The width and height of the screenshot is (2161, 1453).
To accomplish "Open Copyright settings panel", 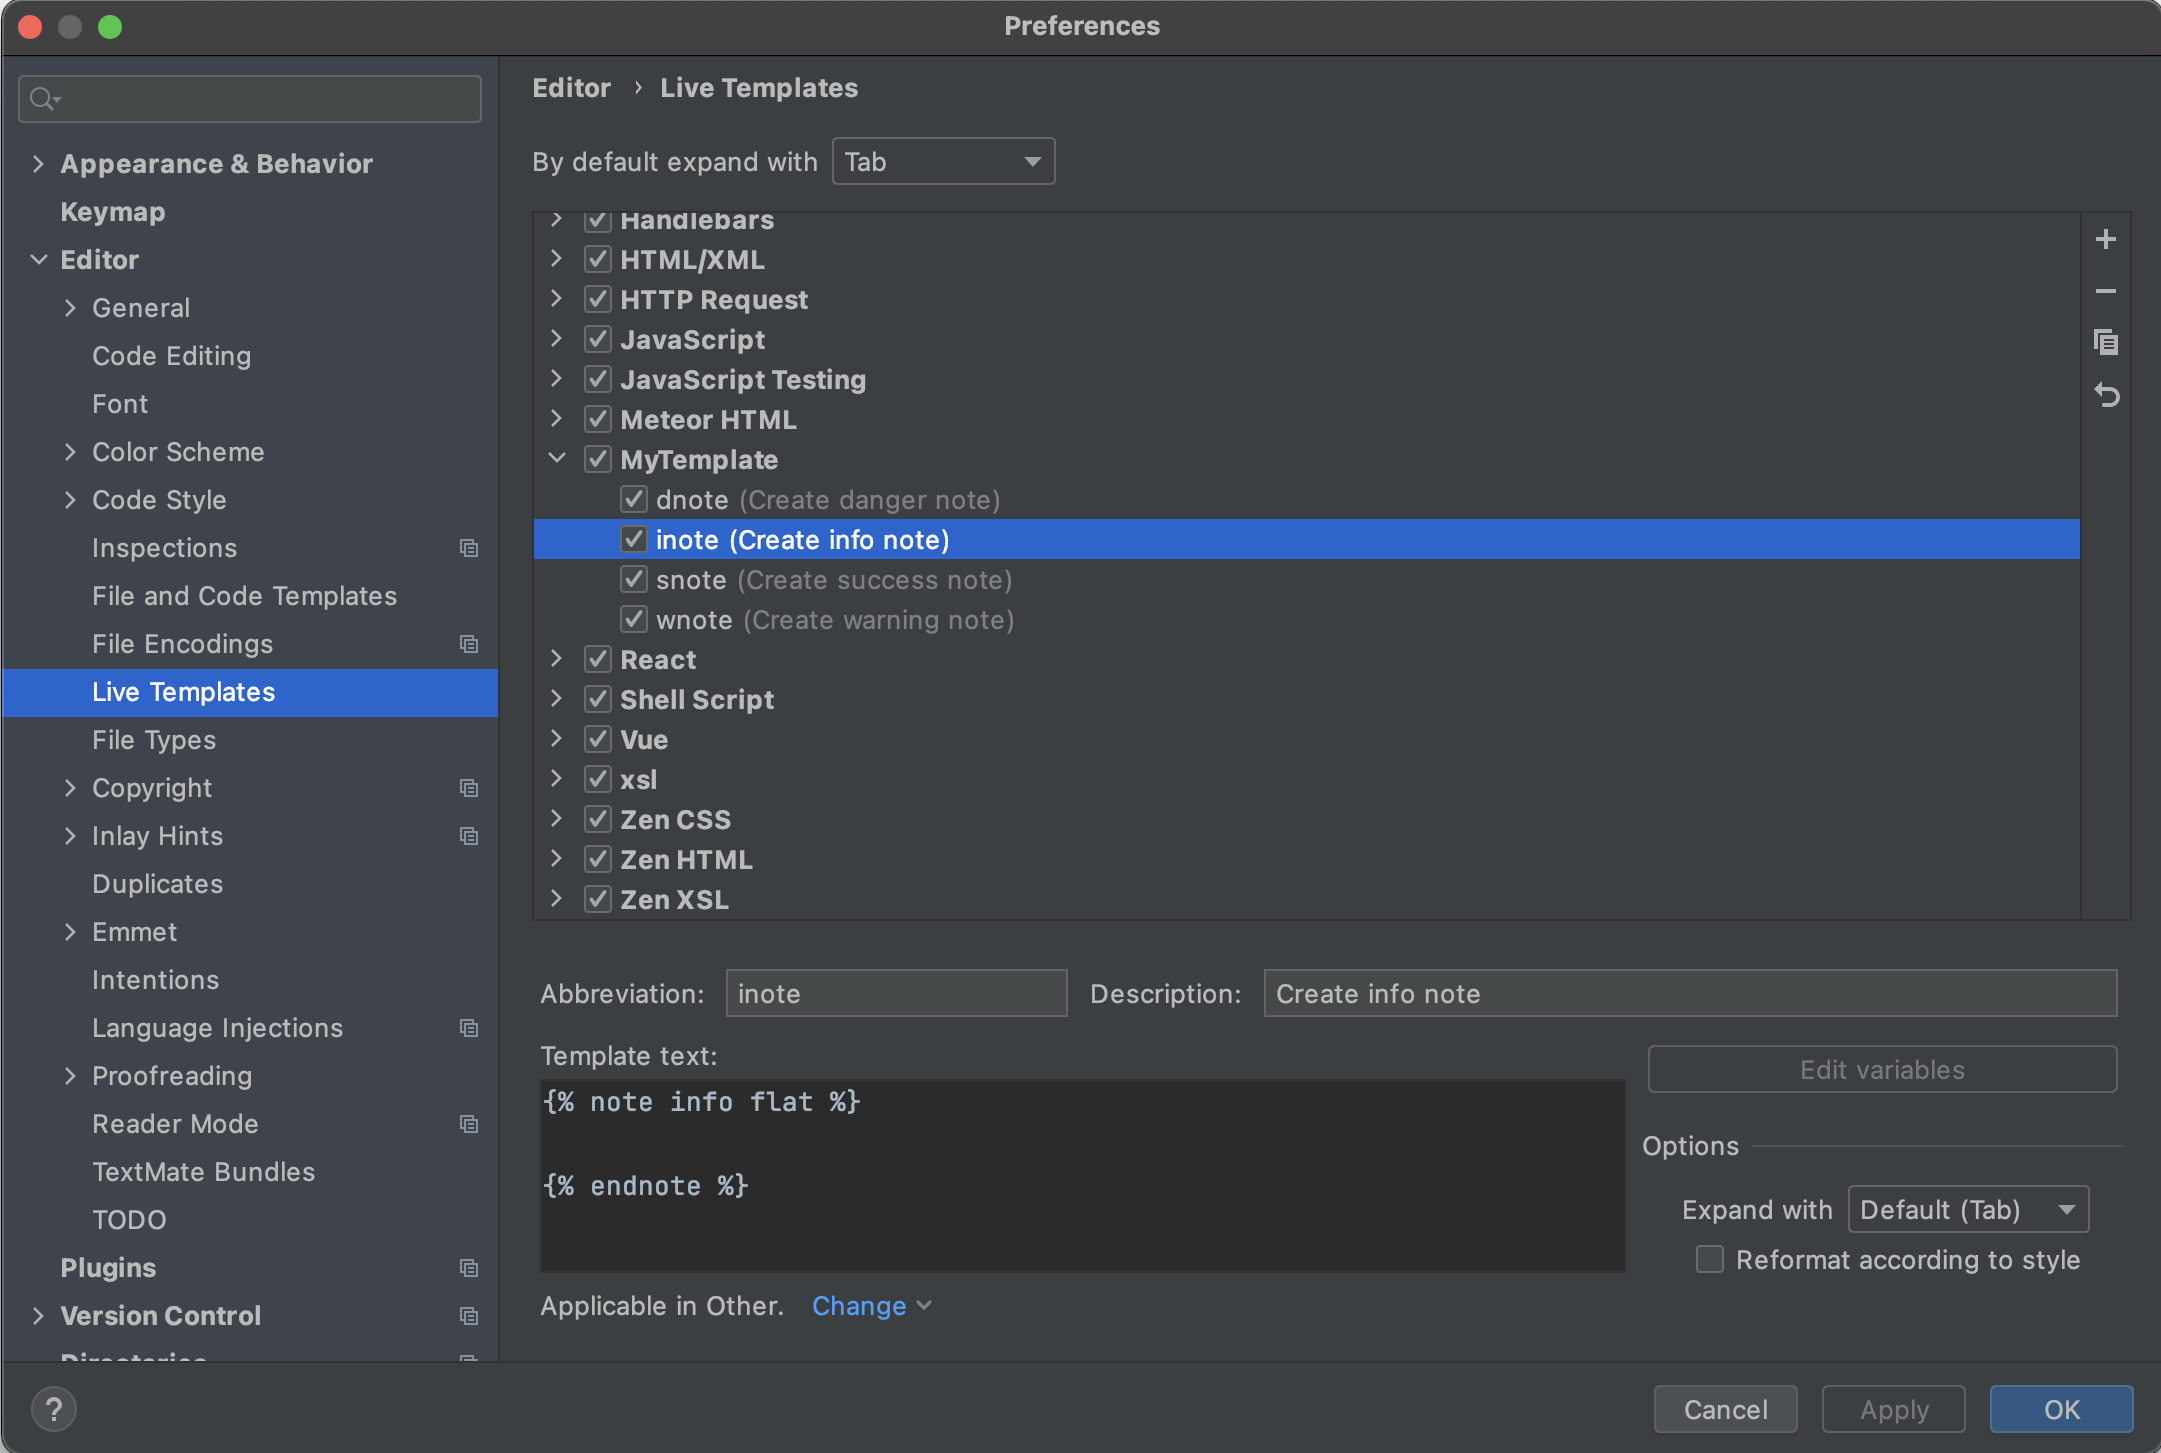I will [x=151, y=787].
